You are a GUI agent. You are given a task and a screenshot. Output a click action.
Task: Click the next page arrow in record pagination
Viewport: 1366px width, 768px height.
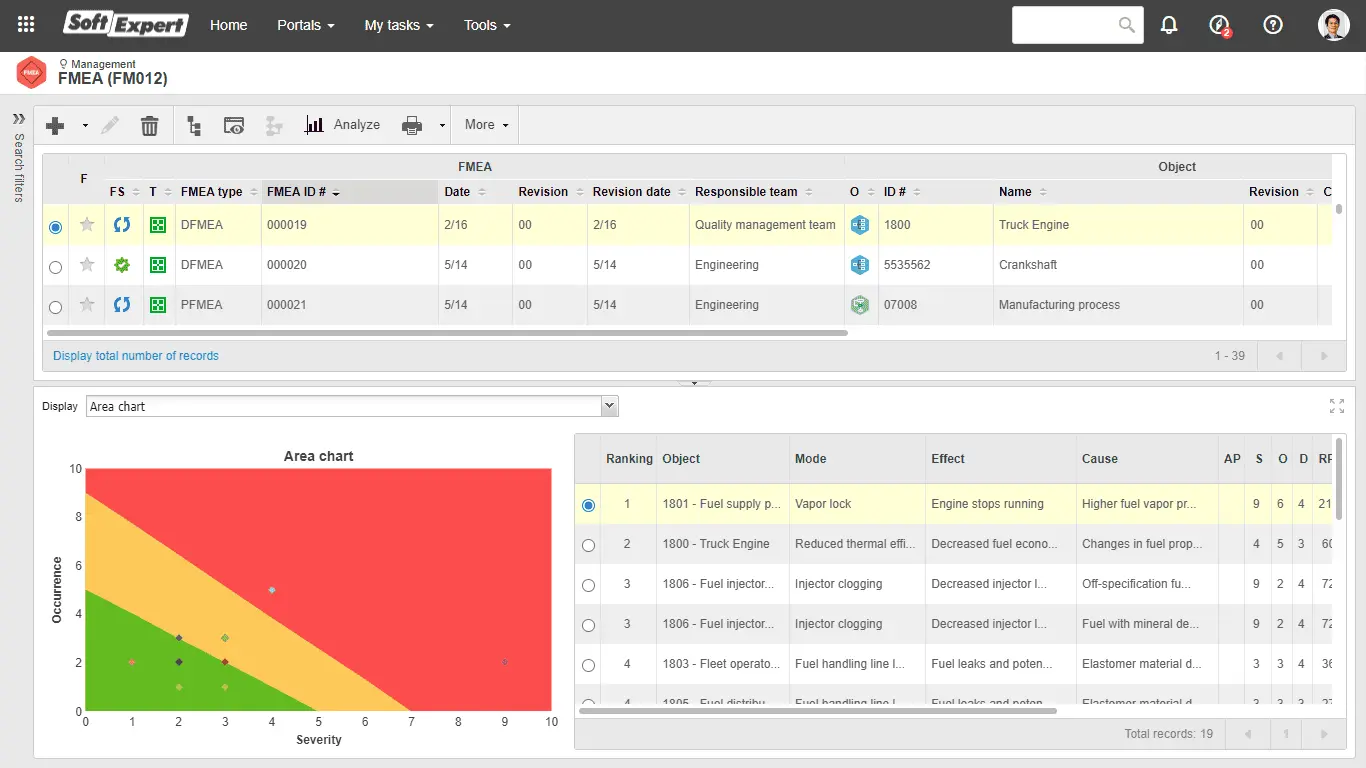coord(1322,355)
